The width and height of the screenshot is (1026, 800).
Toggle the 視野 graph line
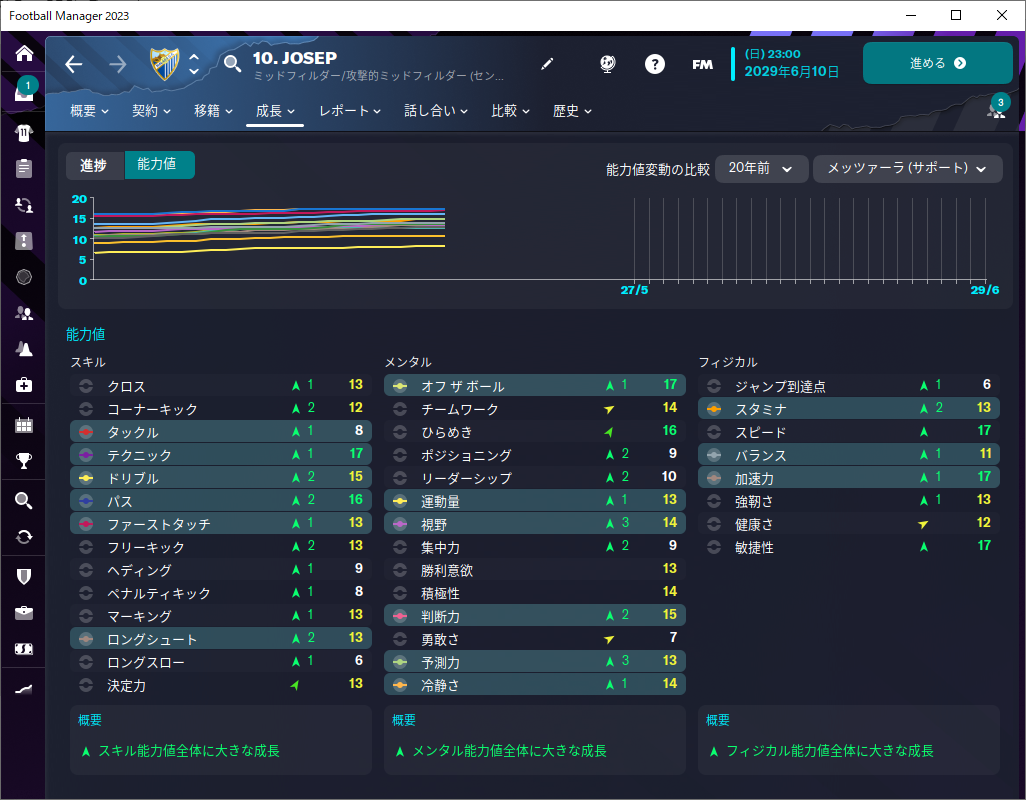(x=400, y=524)
